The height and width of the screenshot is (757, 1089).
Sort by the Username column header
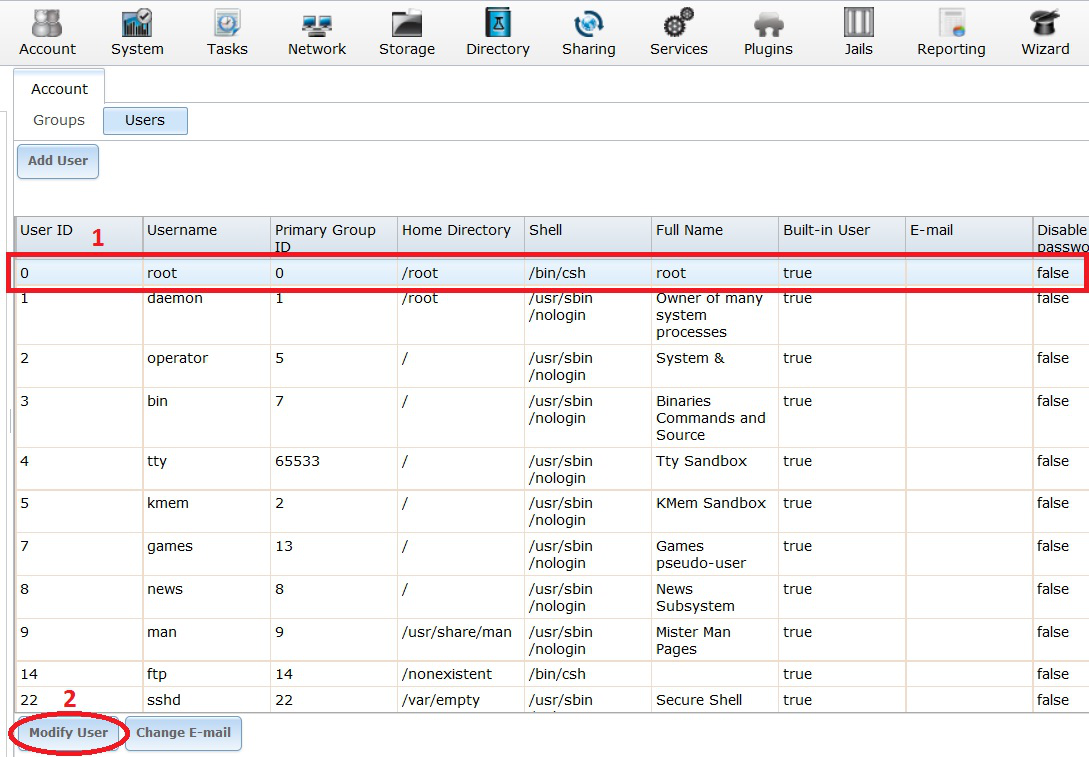[182, 230]
